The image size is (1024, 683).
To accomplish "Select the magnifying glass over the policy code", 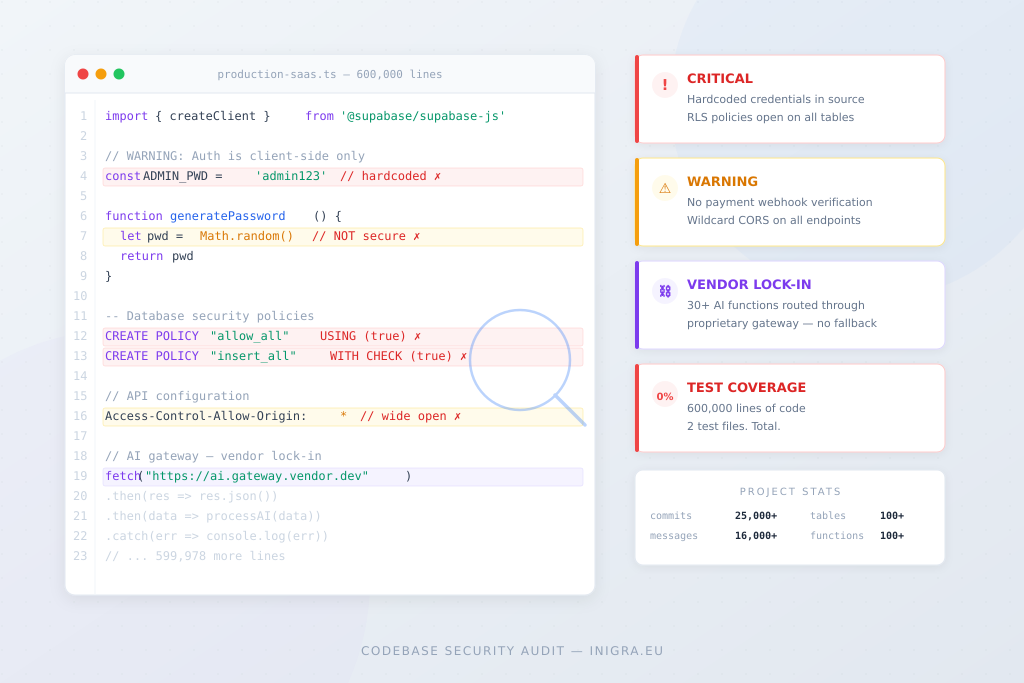I will pos(519,360).
